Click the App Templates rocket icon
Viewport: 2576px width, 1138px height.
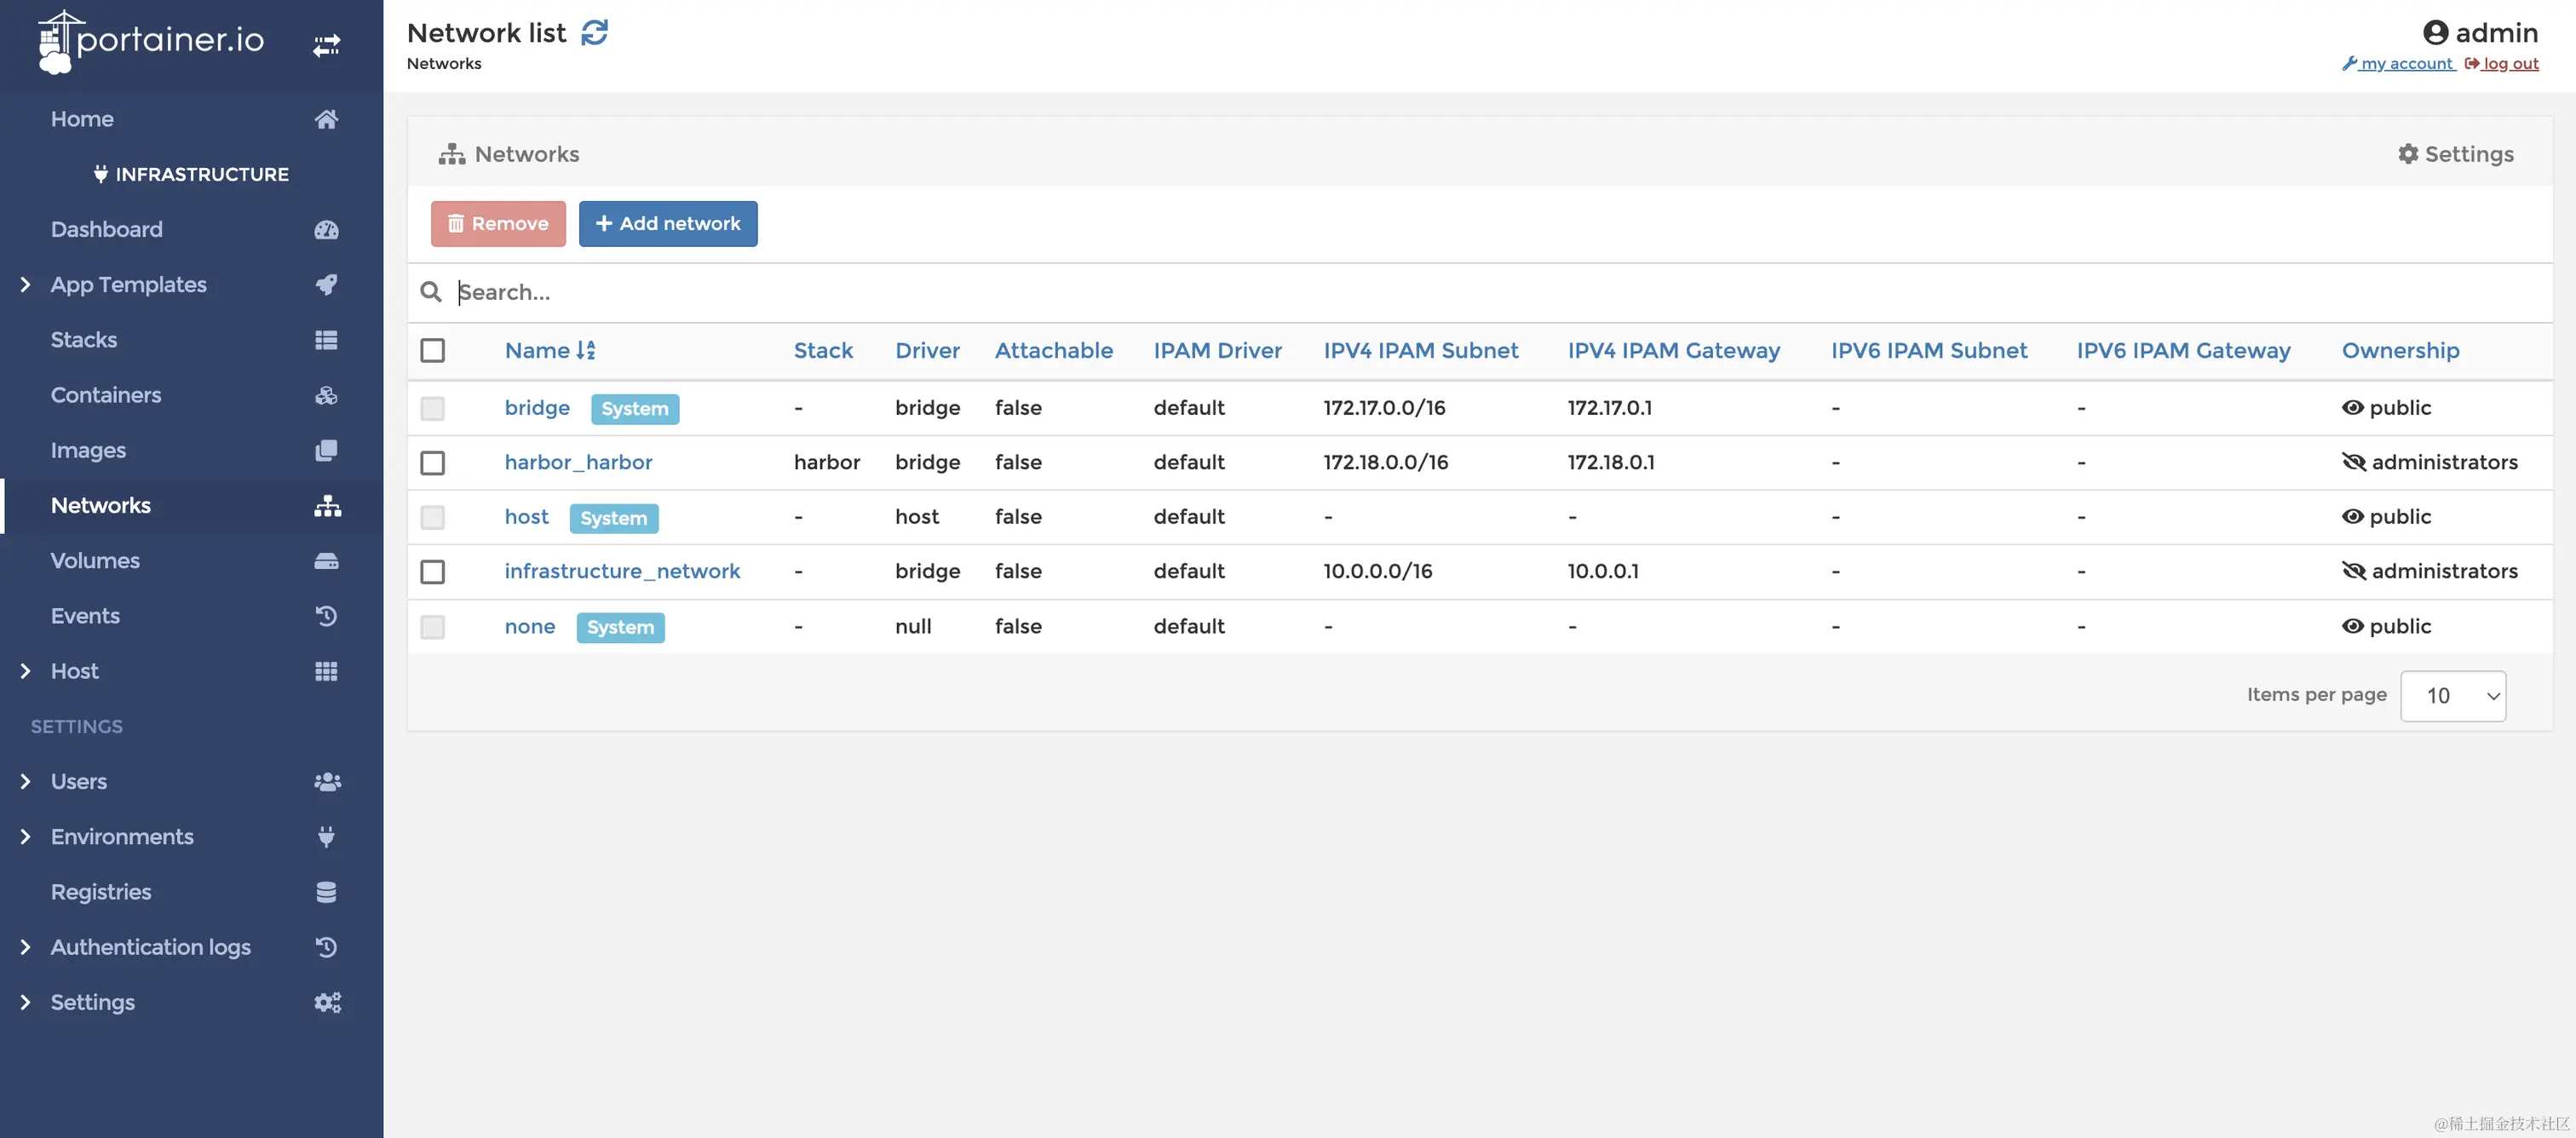click(x=326, y=285)
